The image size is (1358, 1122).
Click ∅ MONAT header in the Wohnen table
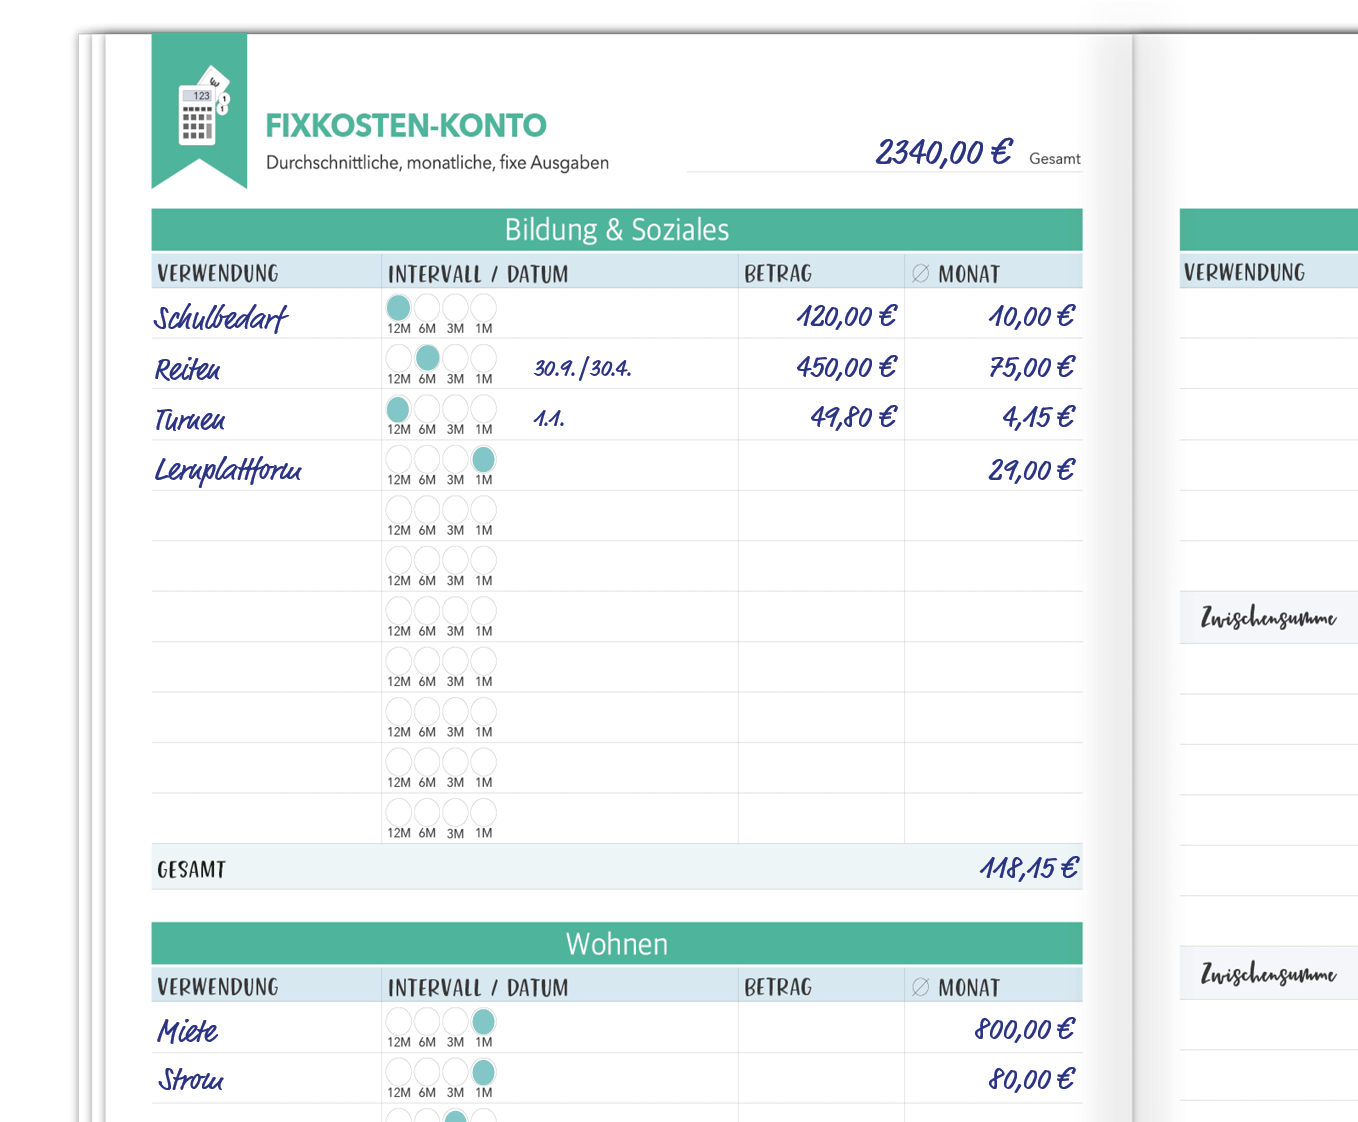click(956, 988)
